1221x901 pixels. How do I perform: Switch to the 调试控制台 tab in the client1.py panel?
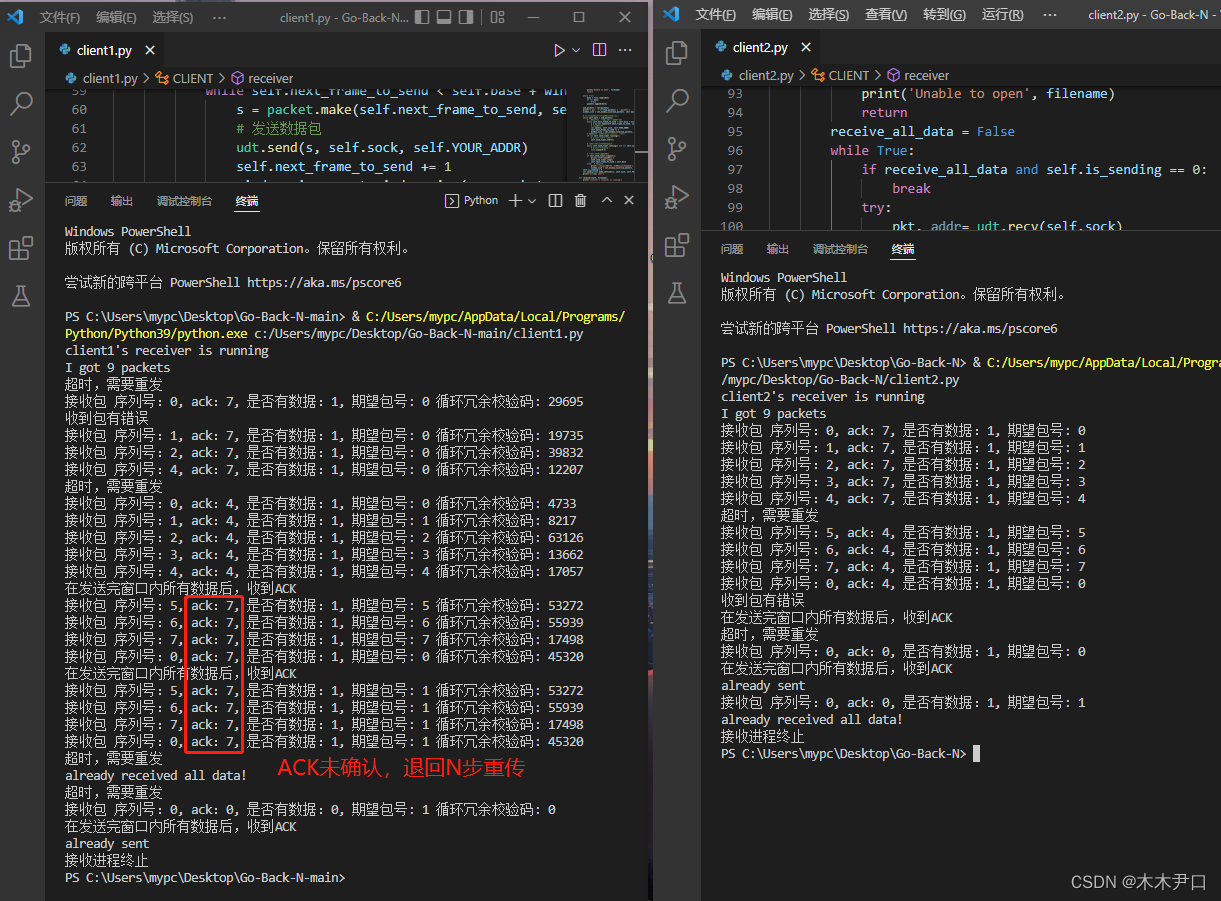pos(184,201)
